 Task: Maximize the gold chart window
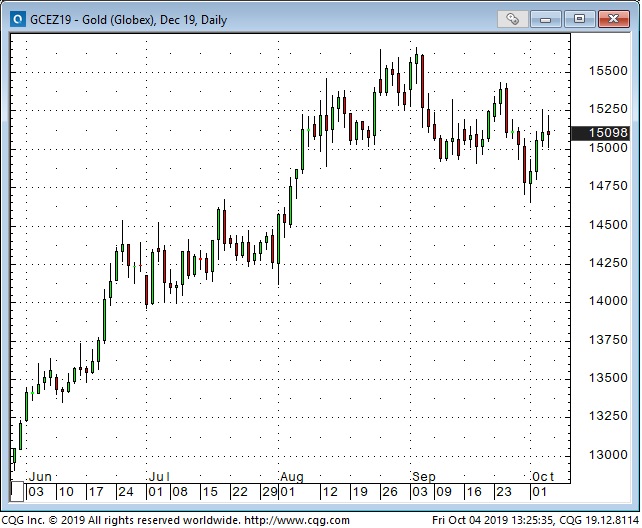(x=579, y=19)
